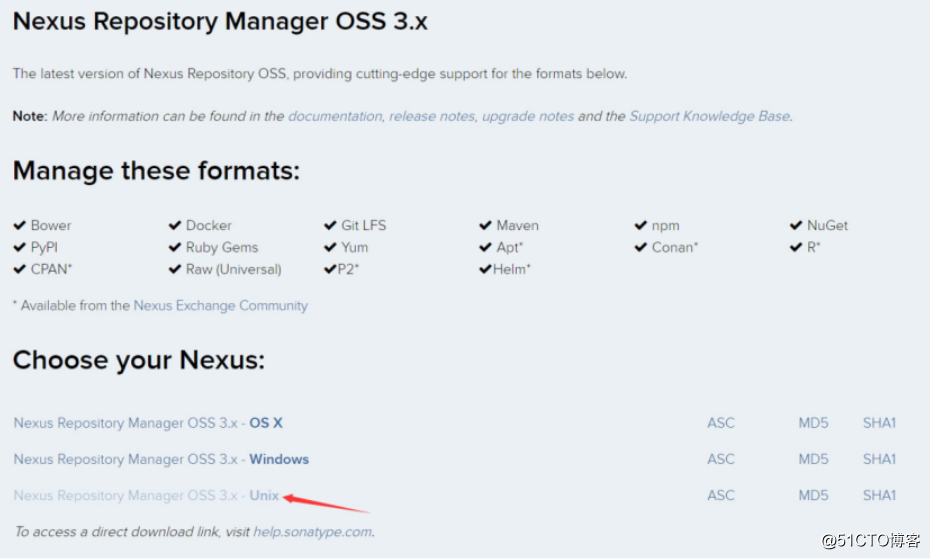Download Nexus Repository Manager OSS 3.x OS X

(x=148, y=423)
